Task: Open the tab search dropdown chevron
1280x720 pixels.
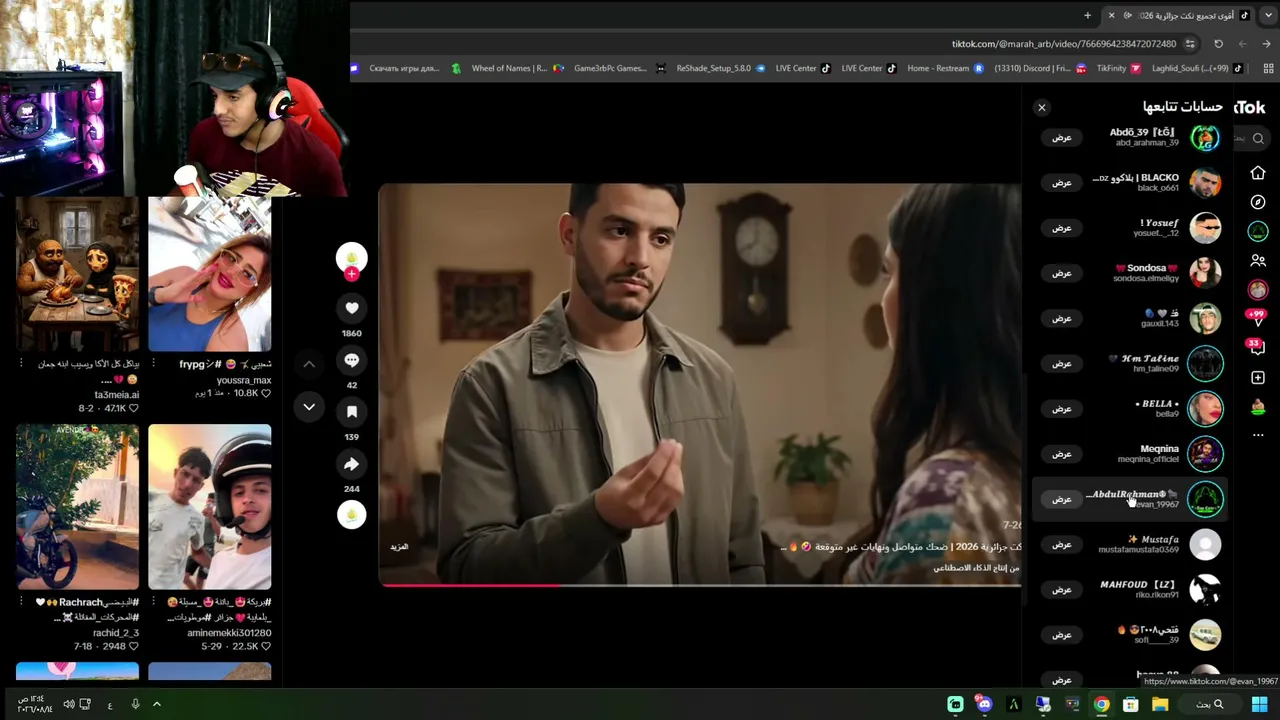Action: (x=1267, y=15)
